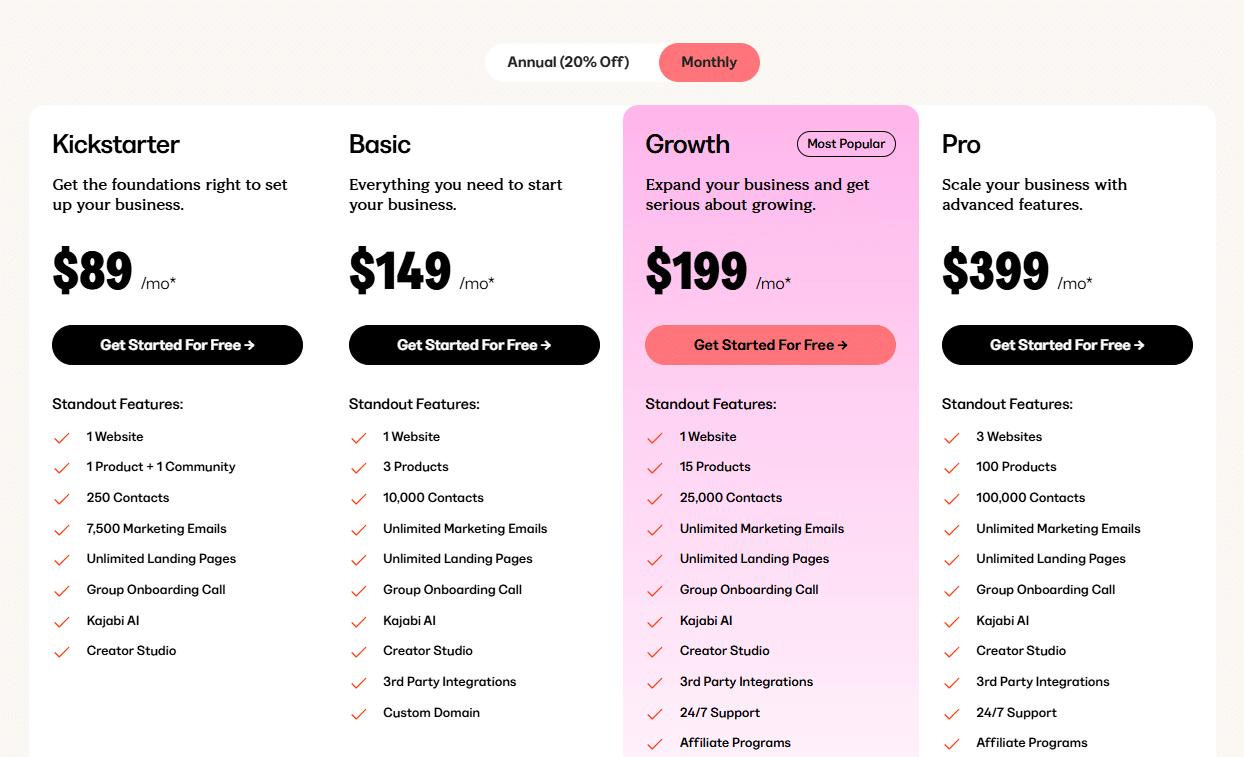Click Basic's Unlimited Marketing Emails feature

click(x=465, y=529)
